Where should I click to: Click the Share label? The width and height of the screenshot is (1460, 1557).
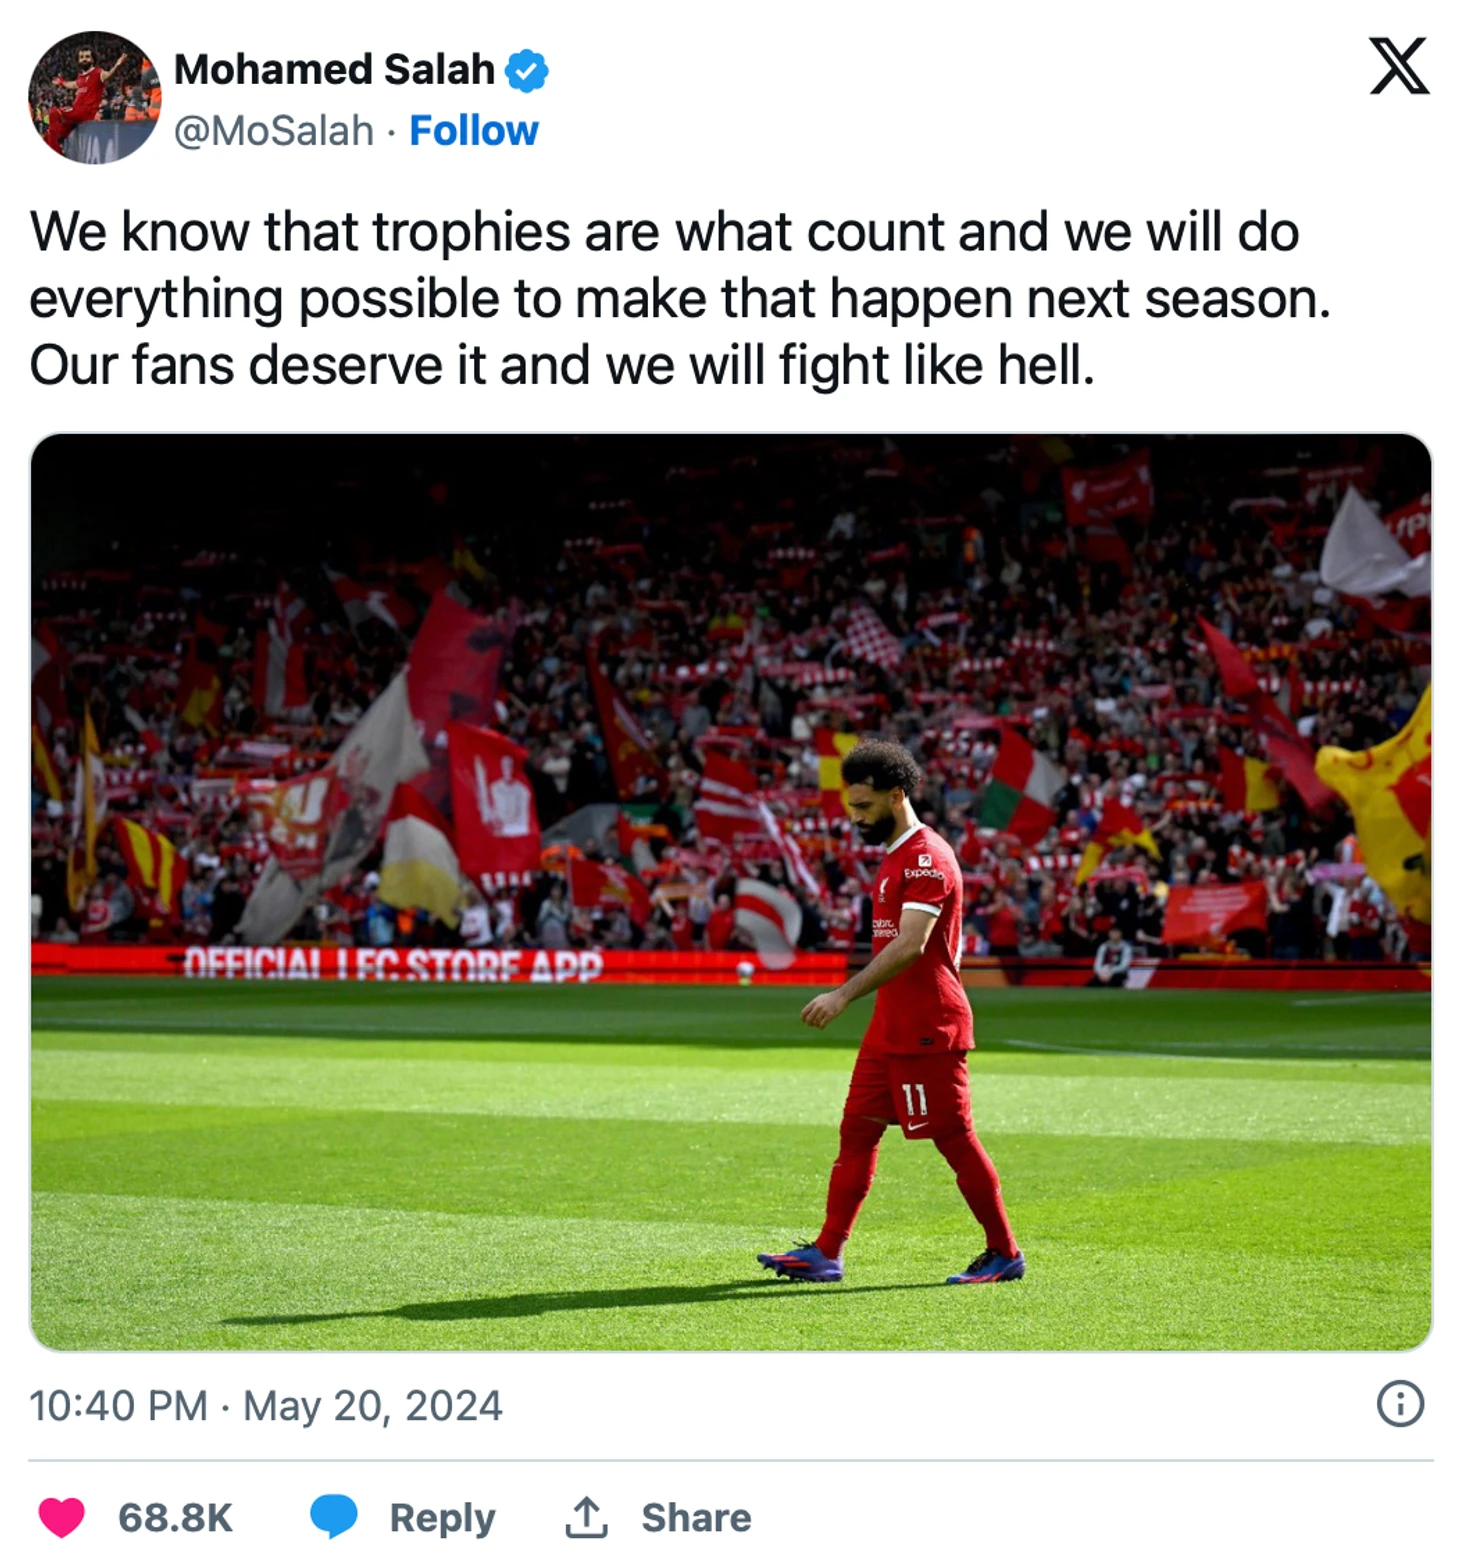click(696, 1517)
